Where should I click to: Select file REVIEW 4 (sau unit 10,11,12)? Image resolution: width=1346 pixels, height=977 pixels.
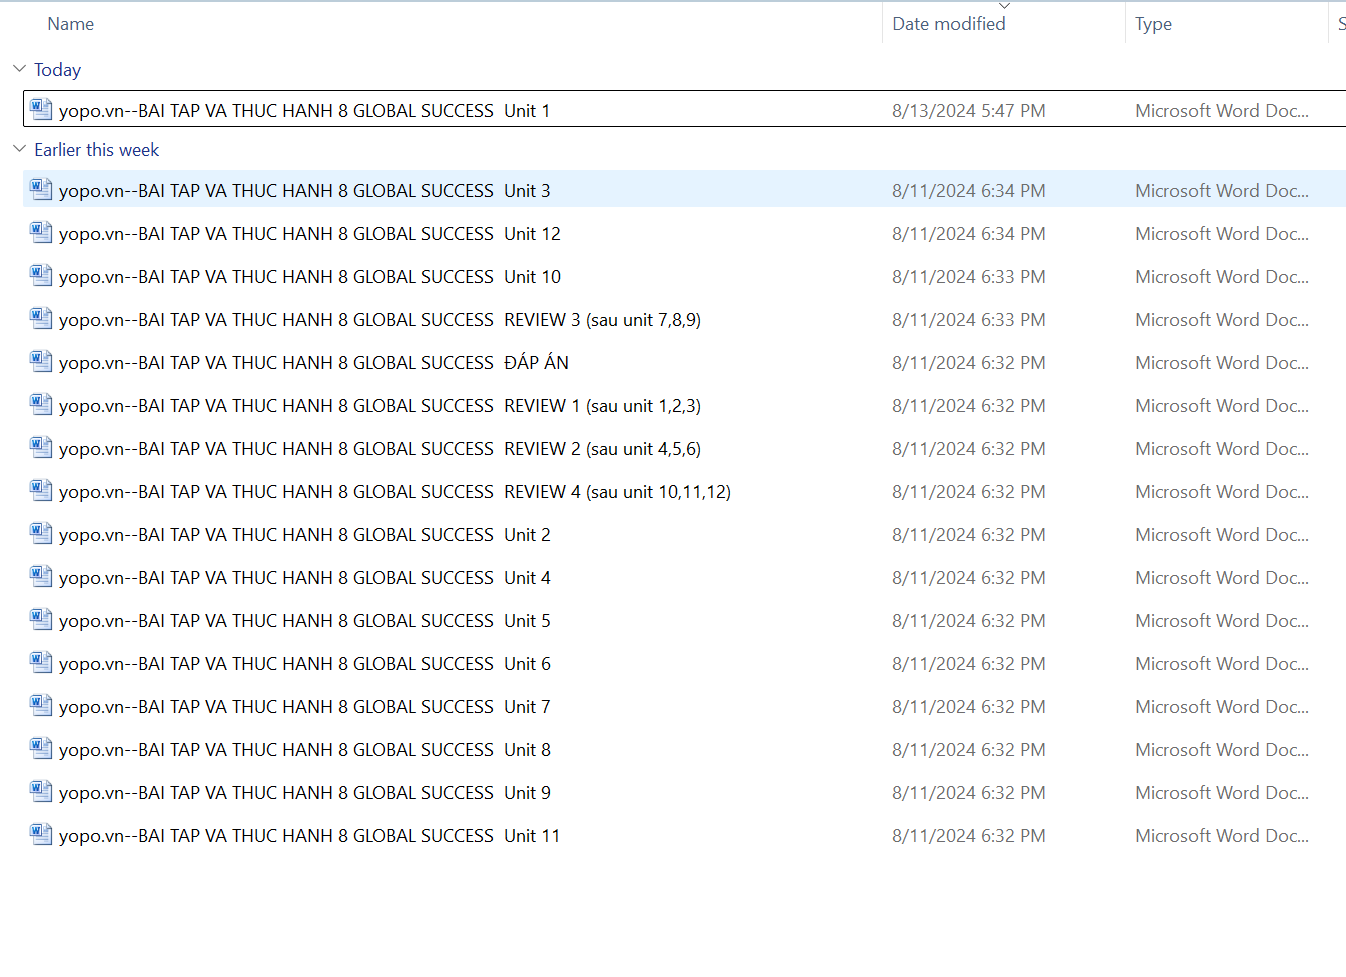click(395, 492)
